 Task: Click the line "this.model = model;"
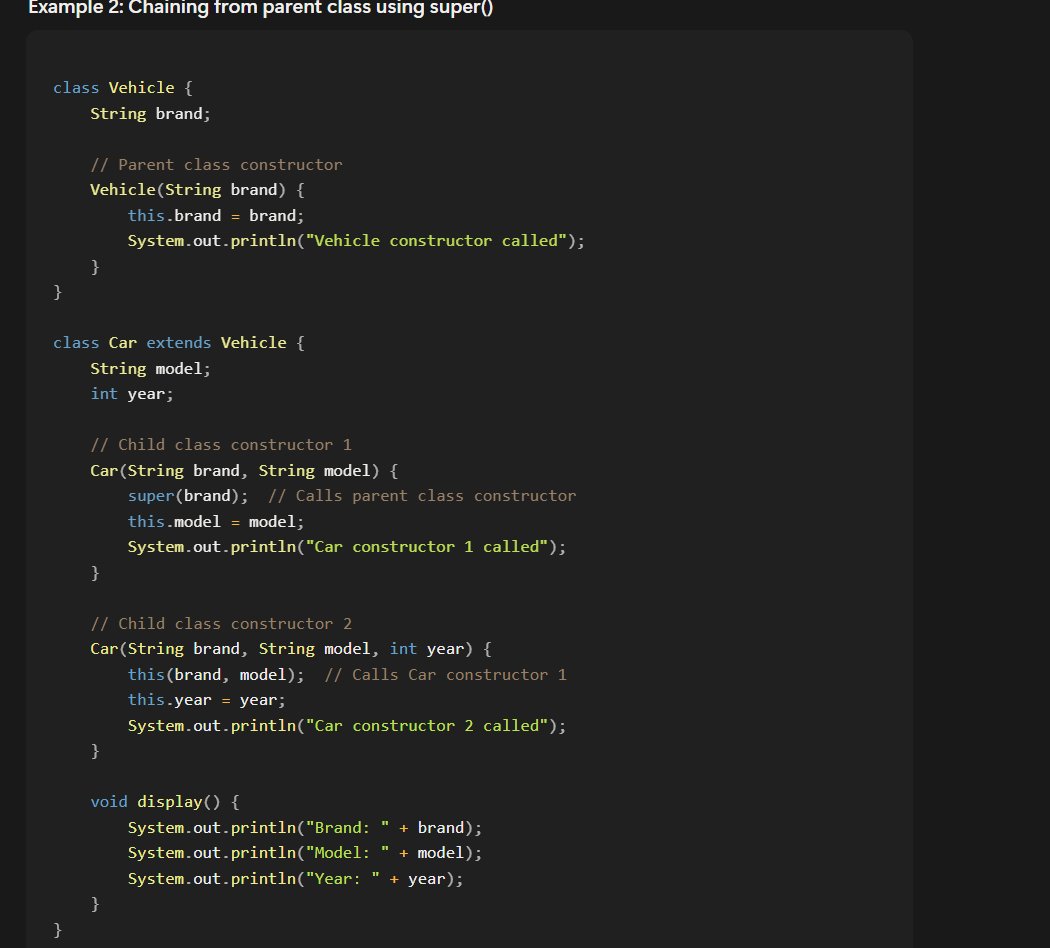click(216, 522)
